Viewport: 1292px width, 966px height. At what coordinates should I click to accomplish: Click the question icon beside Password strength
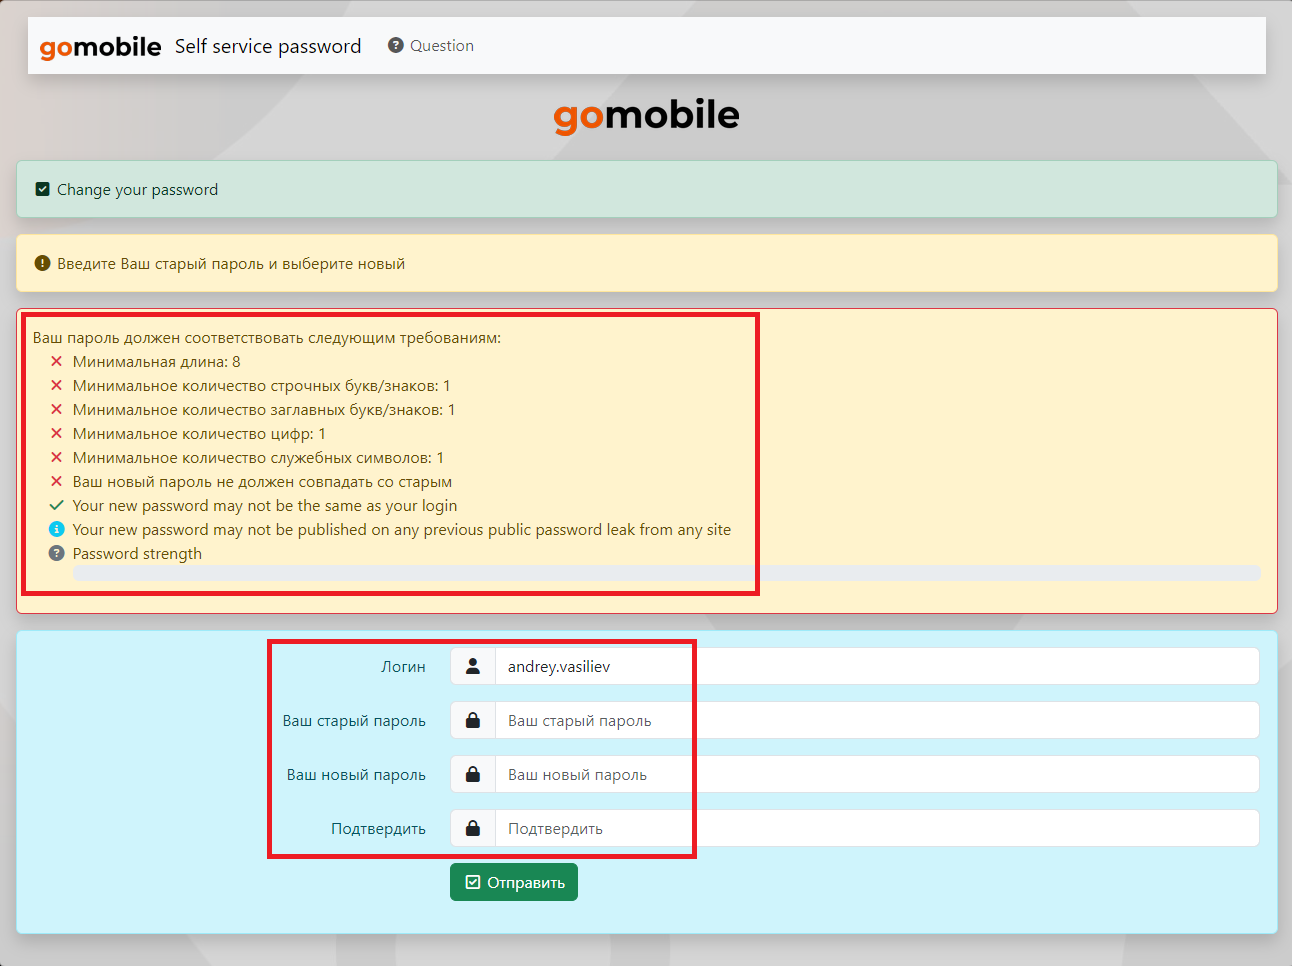57,553
